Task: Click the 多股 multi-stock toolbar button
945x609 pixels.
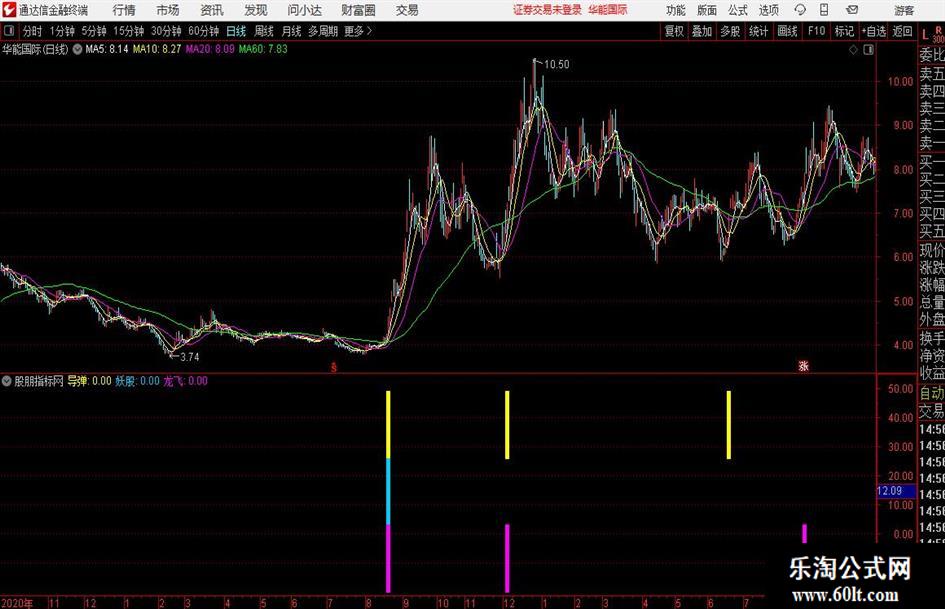Action: (730, 31)
